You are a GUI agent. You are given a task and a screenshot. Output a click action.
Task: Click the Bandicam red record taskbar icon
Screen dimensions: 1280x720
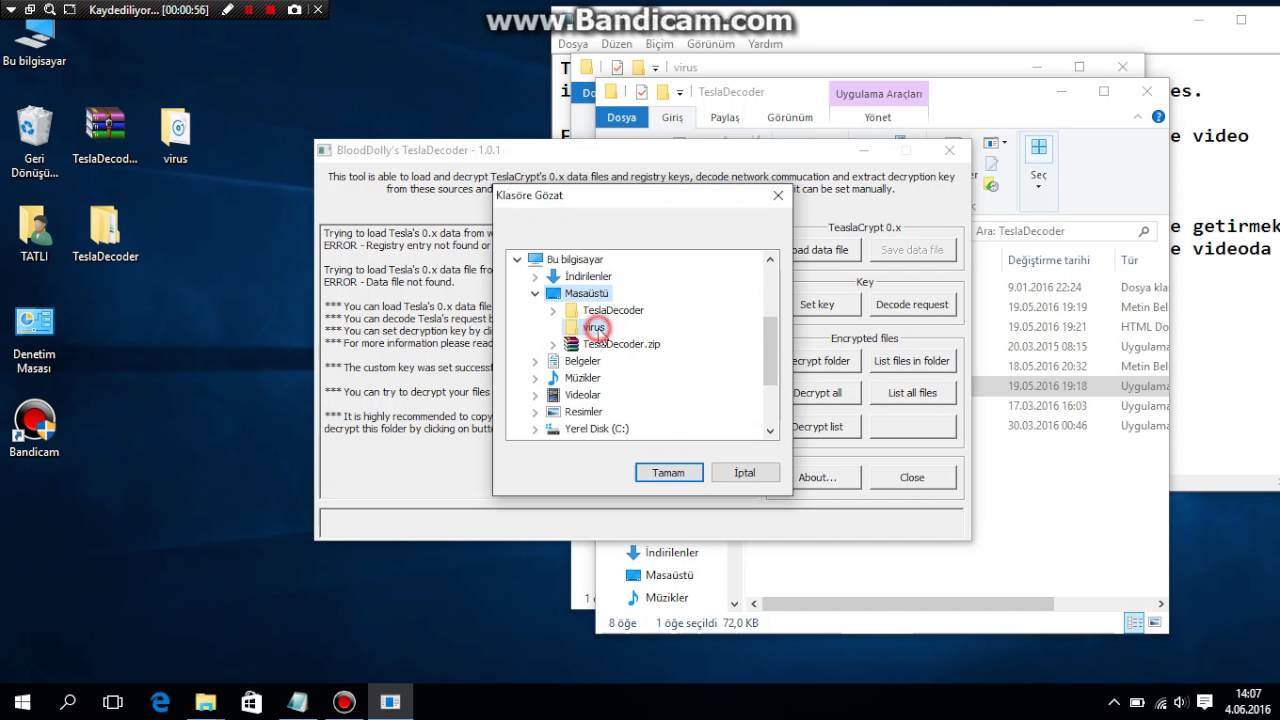344,701
